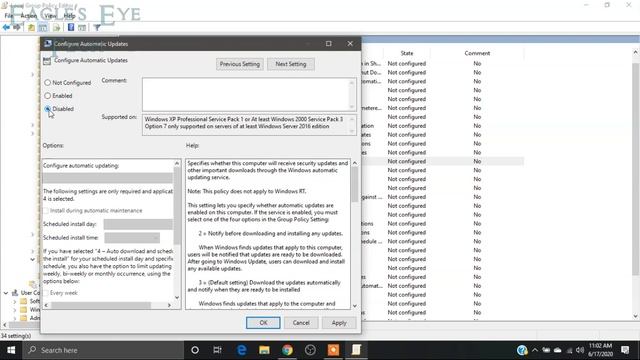Select the Enabled radio button

[48, 96]
